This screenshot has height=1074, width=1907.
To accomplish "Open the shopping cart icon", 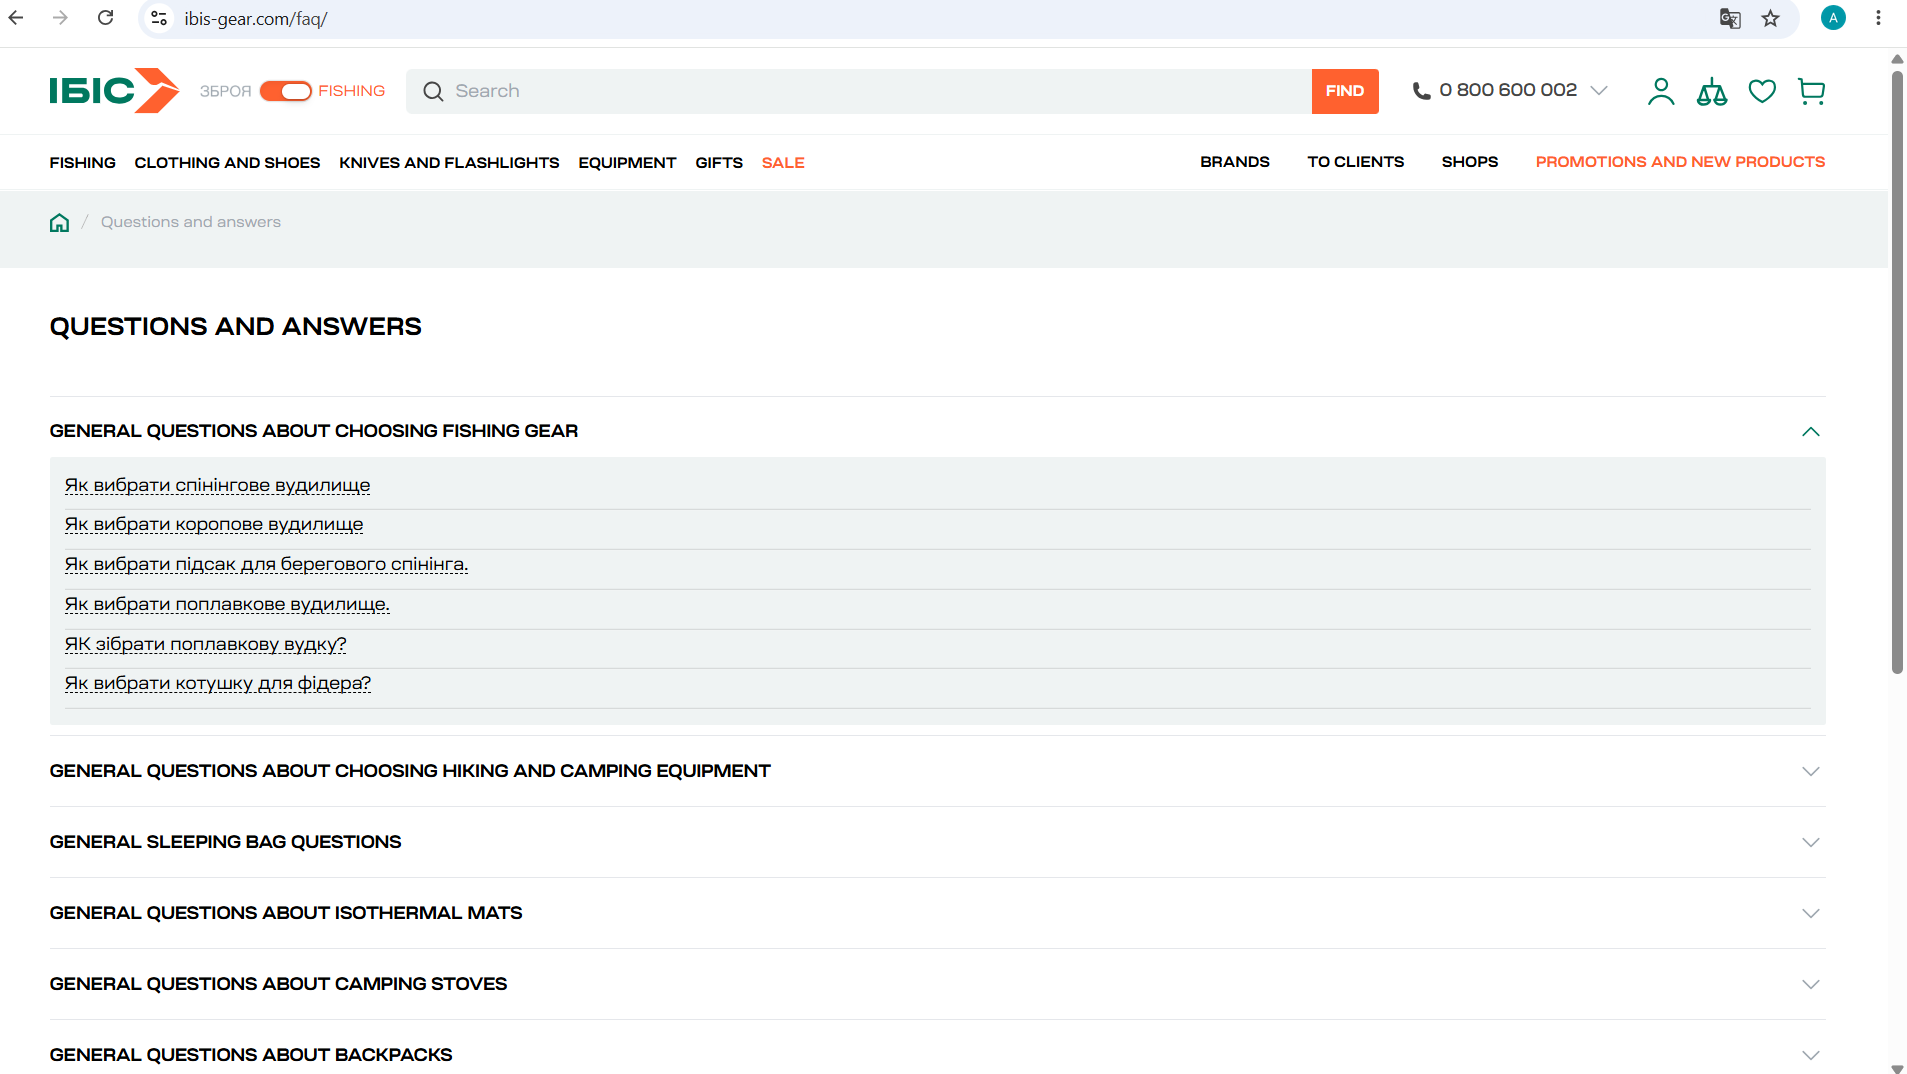I will (1811, 92).
